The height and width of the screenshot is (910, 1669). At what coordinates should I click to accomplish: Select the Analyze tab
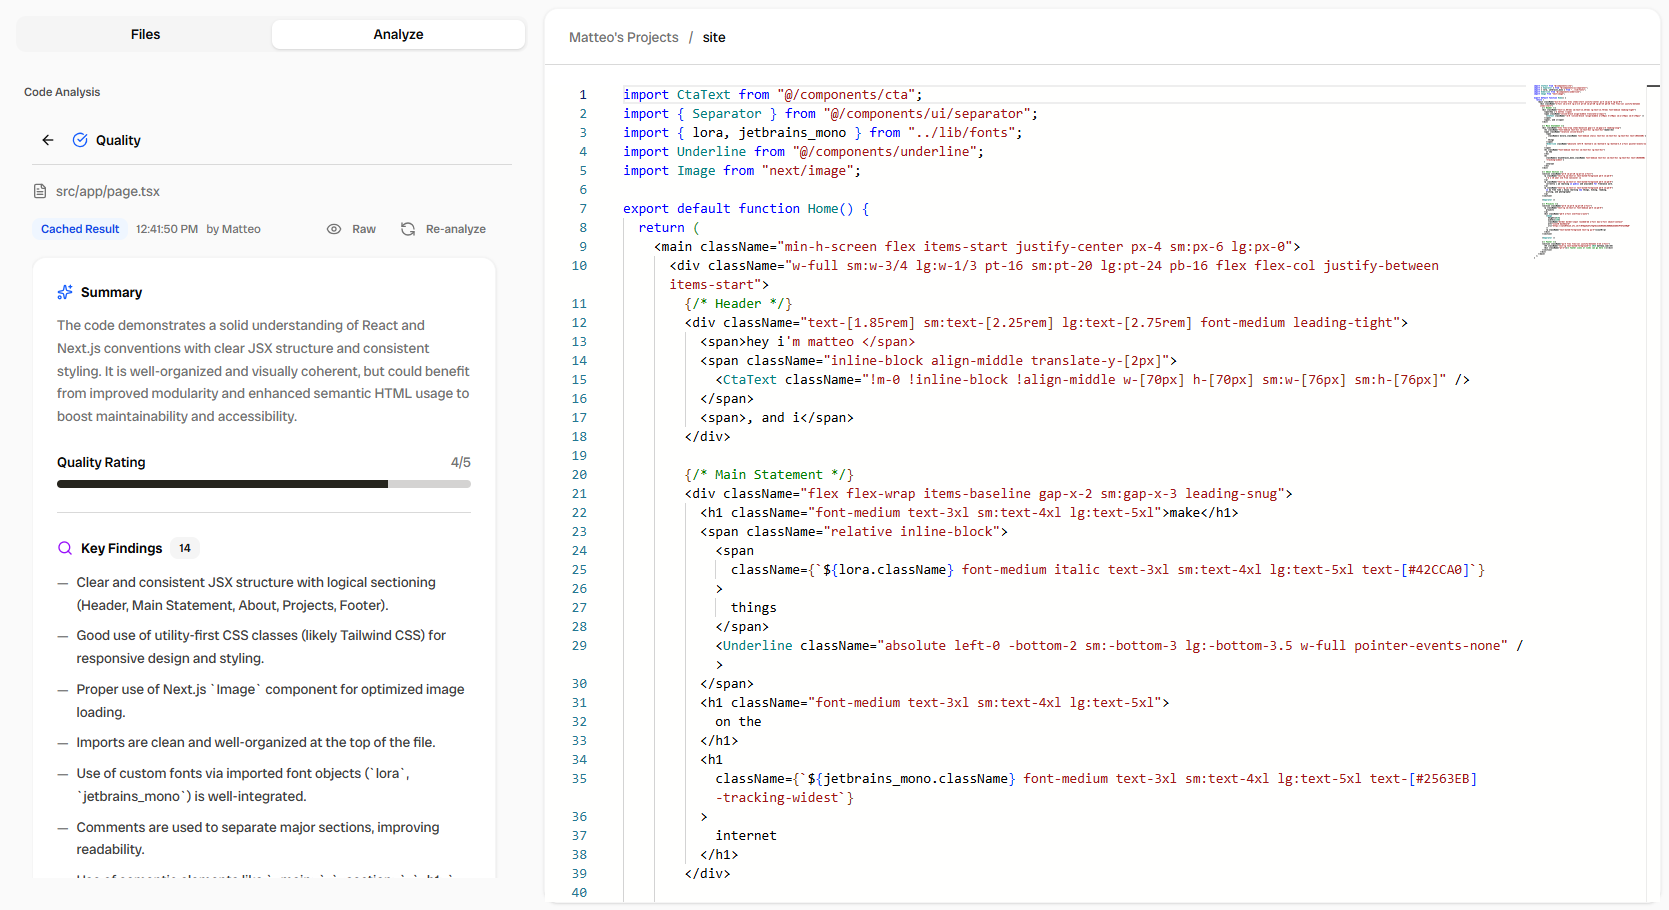coord(398,34)
